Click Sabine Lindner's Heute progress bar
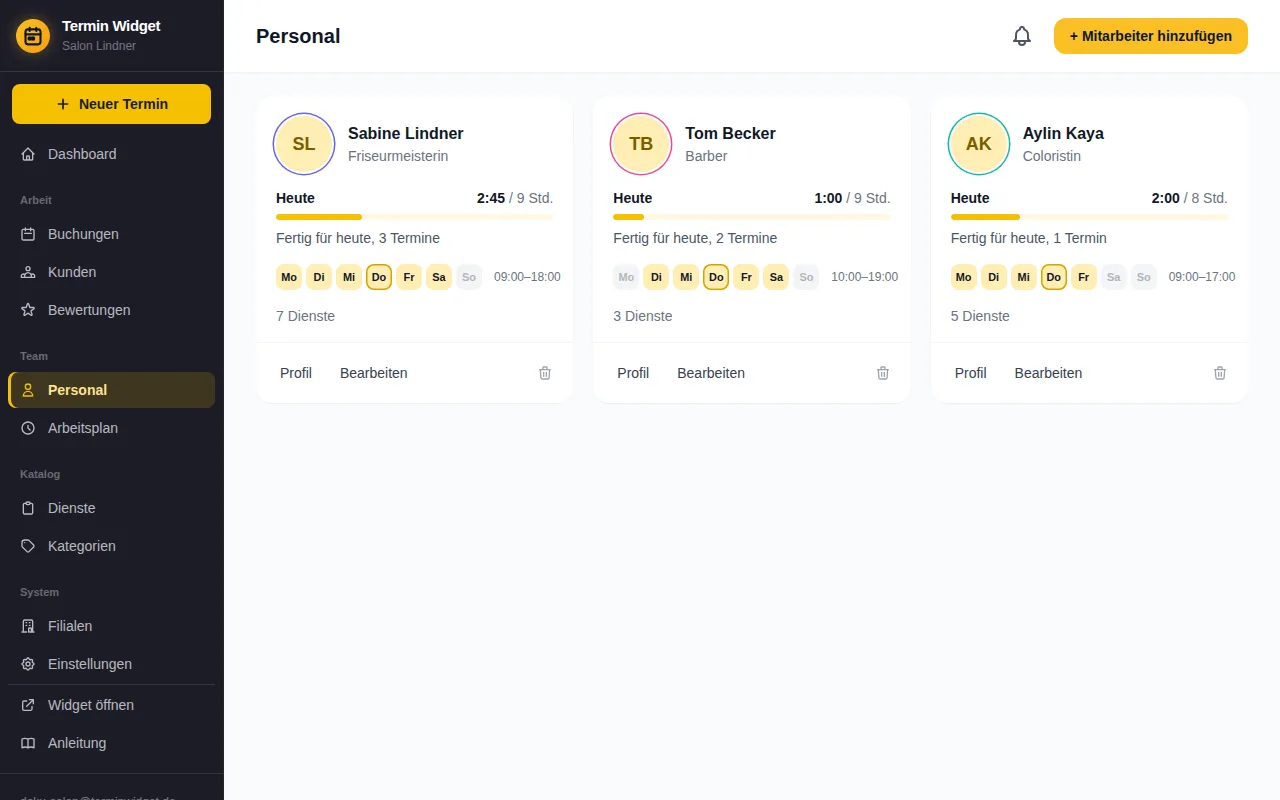Image resolution: width=1280 pixels, height=800 pixels. tap(414, 217)
